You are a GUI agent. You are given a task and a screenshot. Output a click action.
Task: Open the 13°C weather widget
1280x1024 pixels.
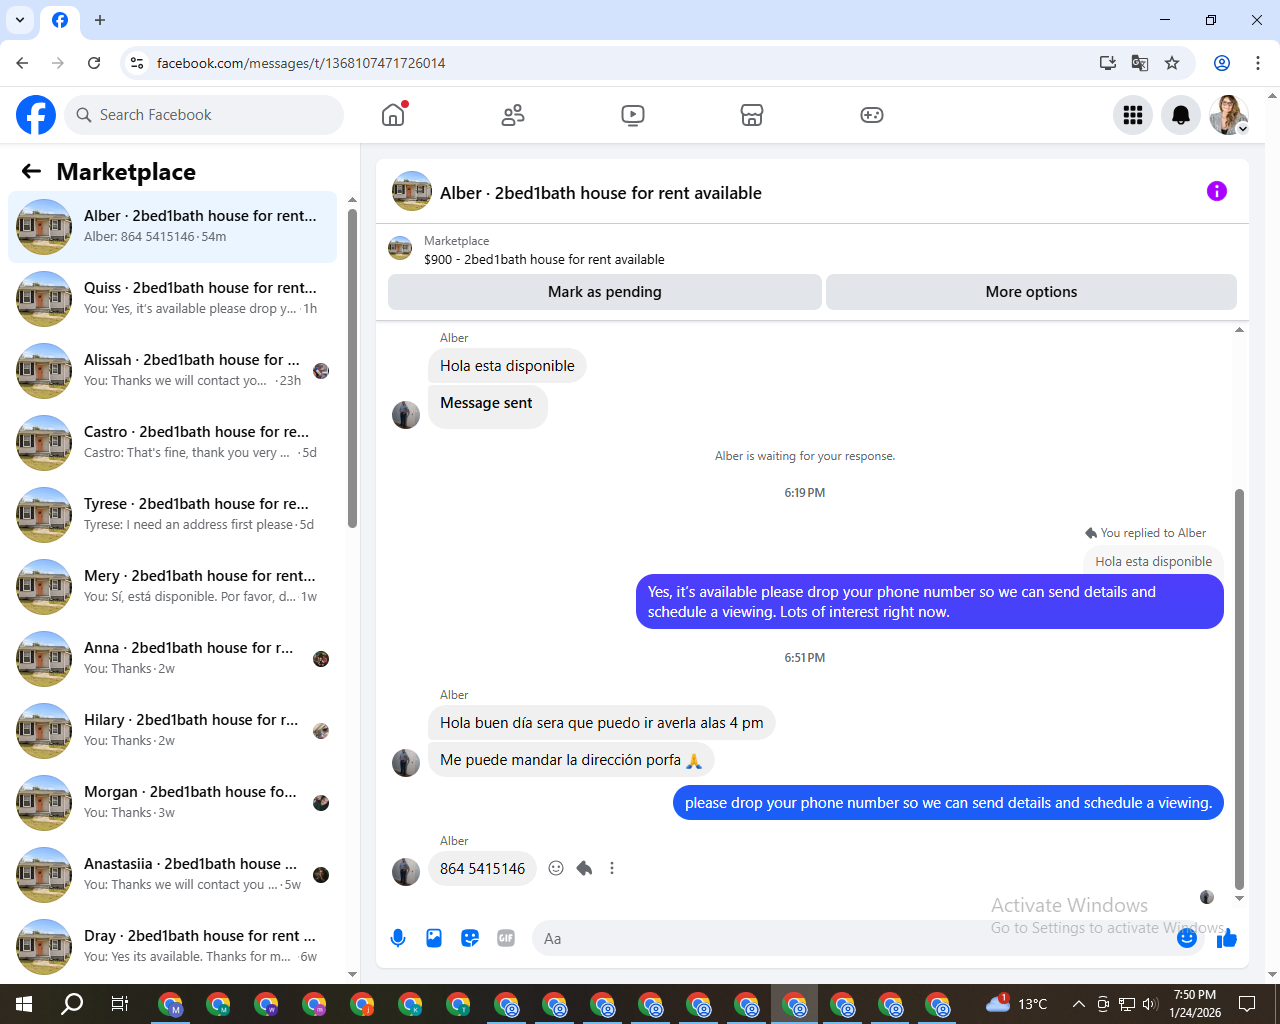pyautogui.click(x=1017, y=1004)
